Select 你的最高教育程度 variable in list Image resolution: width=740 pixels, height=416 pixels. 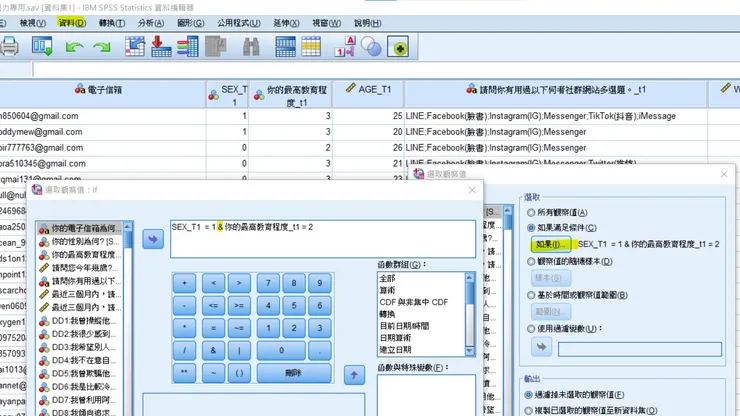79,255
